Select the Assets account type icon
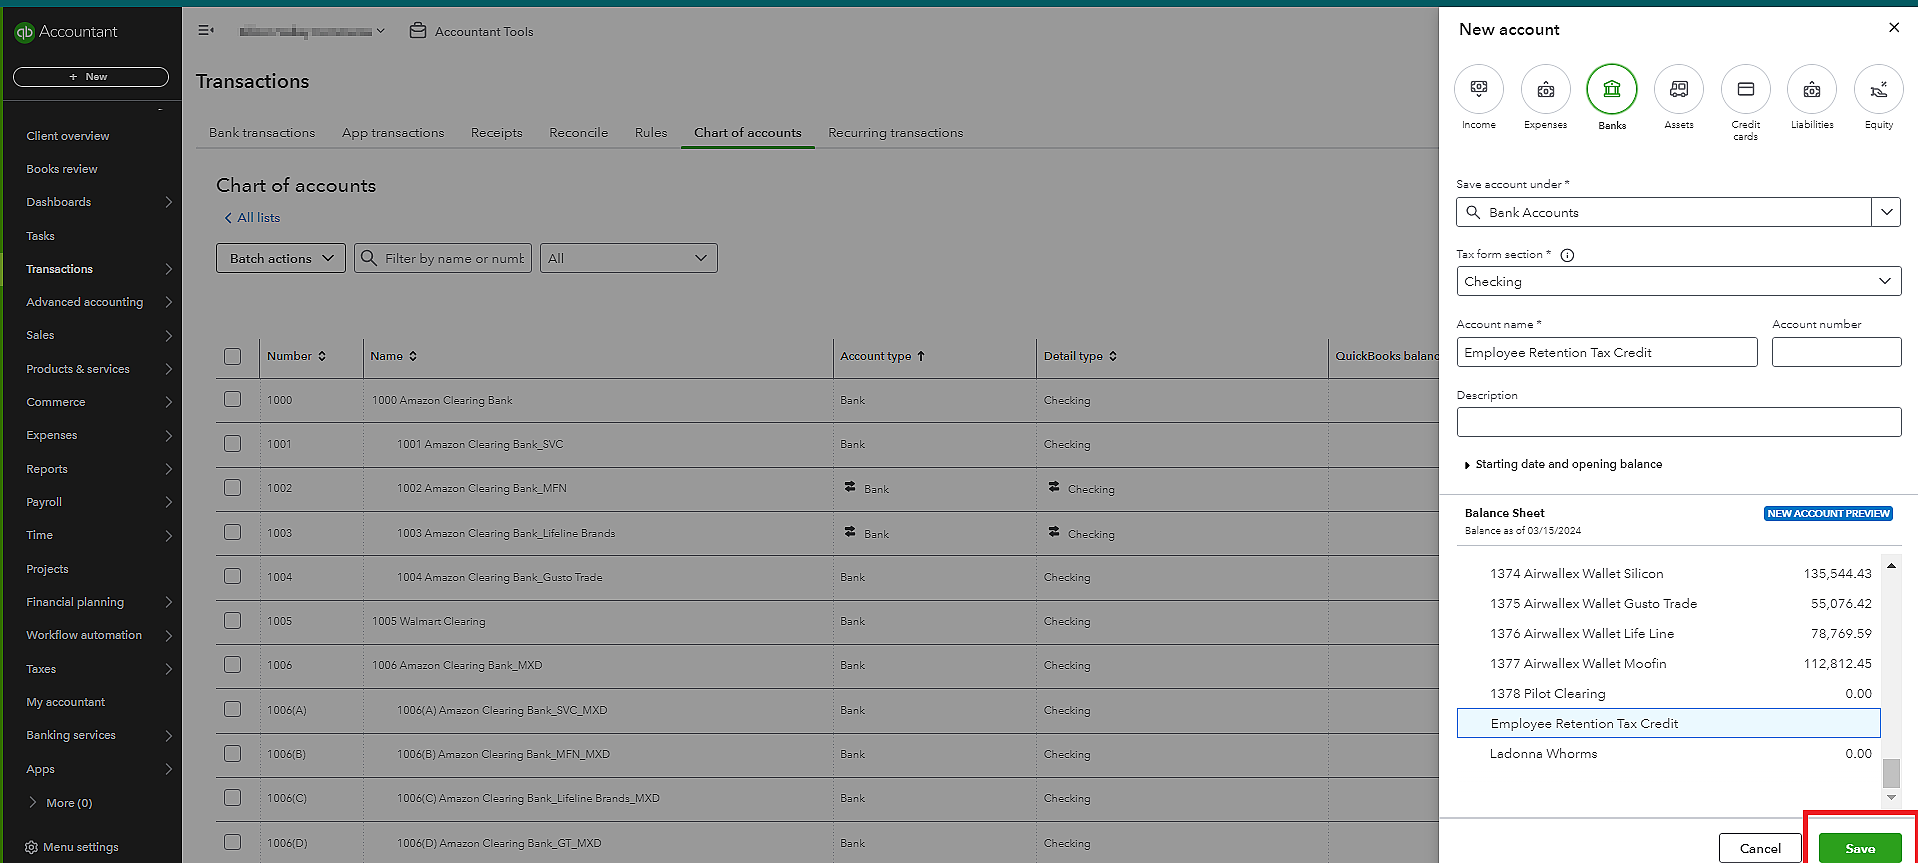Screen dimensions: 1918x863 [x=1678, y=89]
